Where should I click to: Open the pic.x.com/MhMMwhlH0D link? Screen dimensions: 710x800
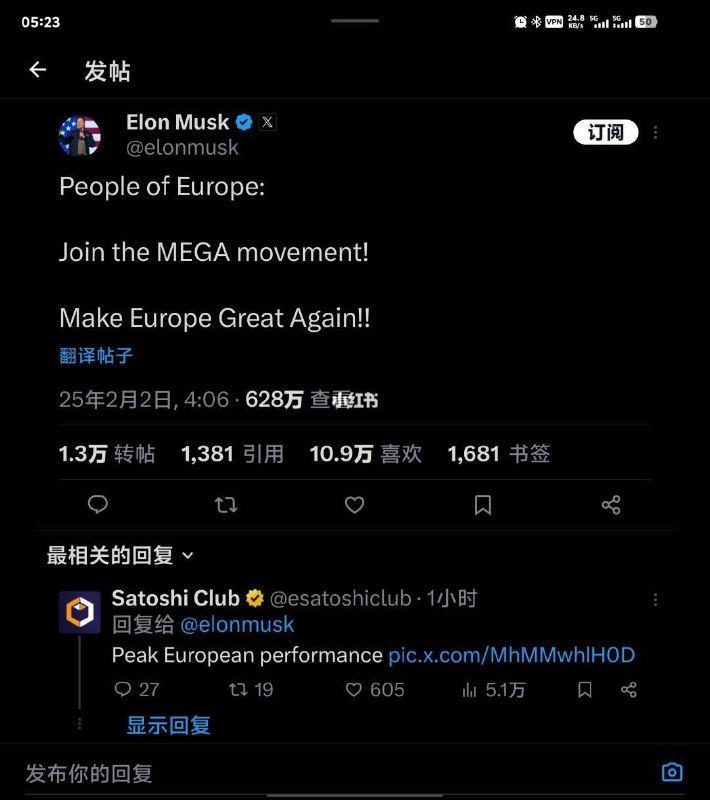(512, 655)
